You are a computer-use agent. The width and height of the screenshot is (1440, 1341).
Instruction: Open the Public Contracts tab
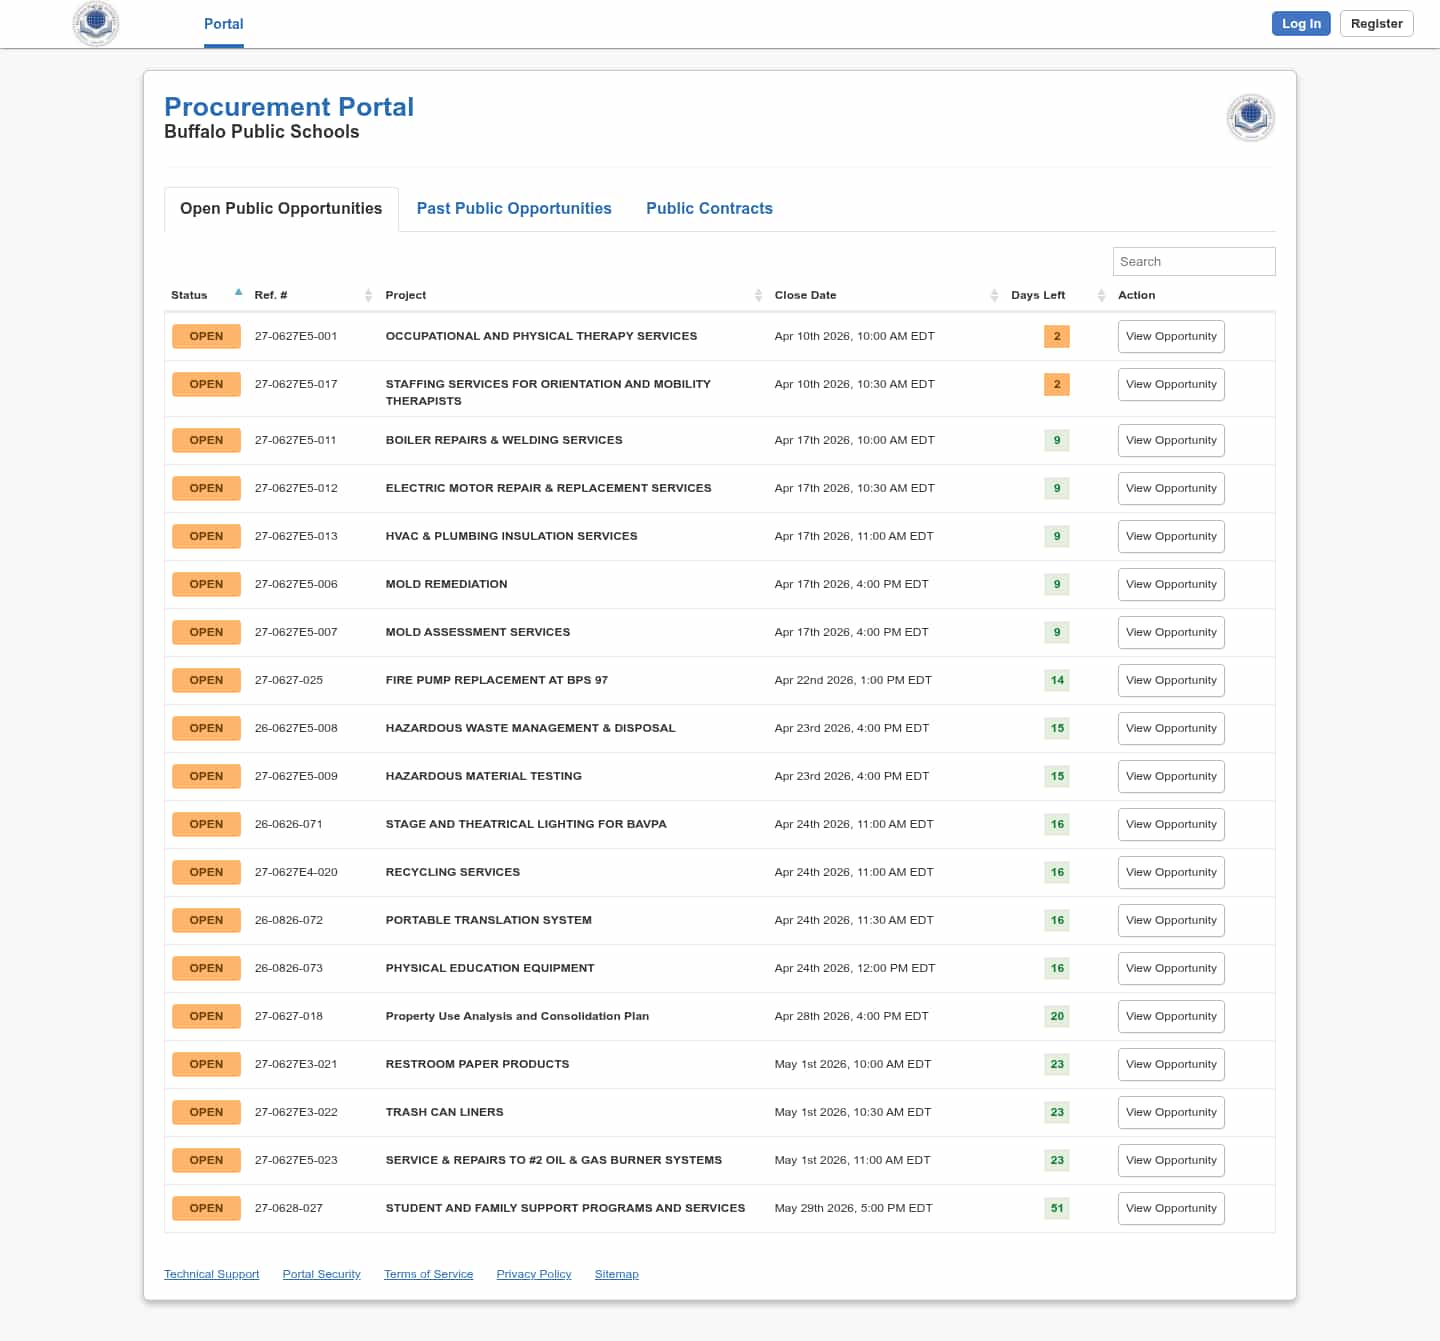[709, 208]
